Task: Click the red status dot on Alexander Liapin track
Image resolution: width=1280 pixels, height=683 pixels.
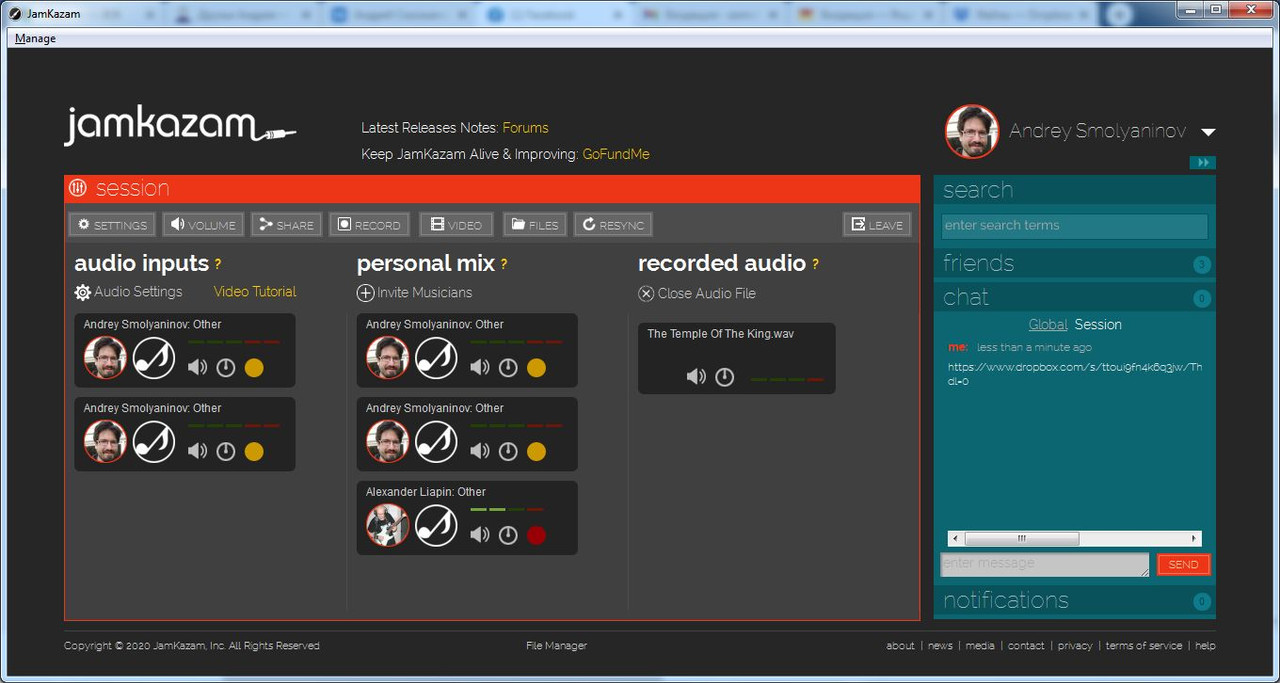Action: [x=537, y=535]
